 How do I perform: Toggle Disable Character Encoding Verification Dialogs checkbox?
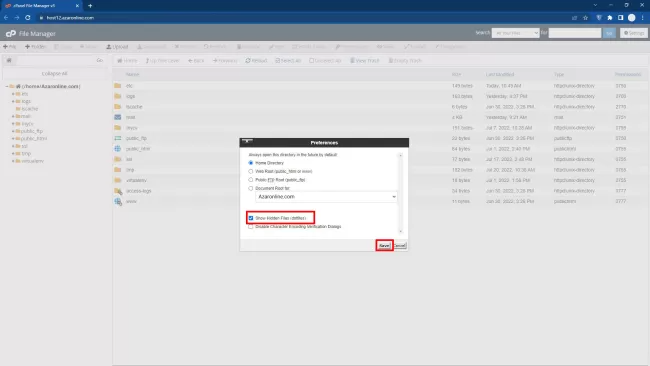pyautogui.click(x=251, y=227)
